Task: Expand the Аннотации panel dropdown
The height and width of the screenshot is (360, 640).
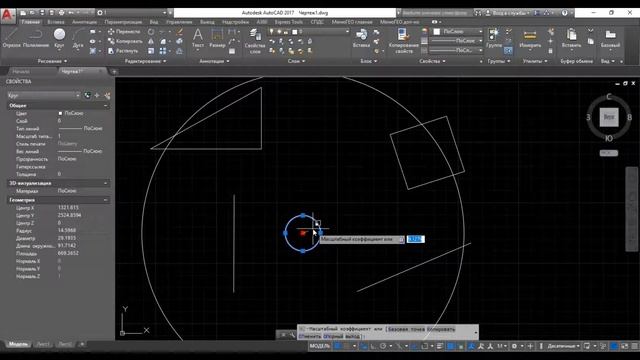Action: (214, 61)
